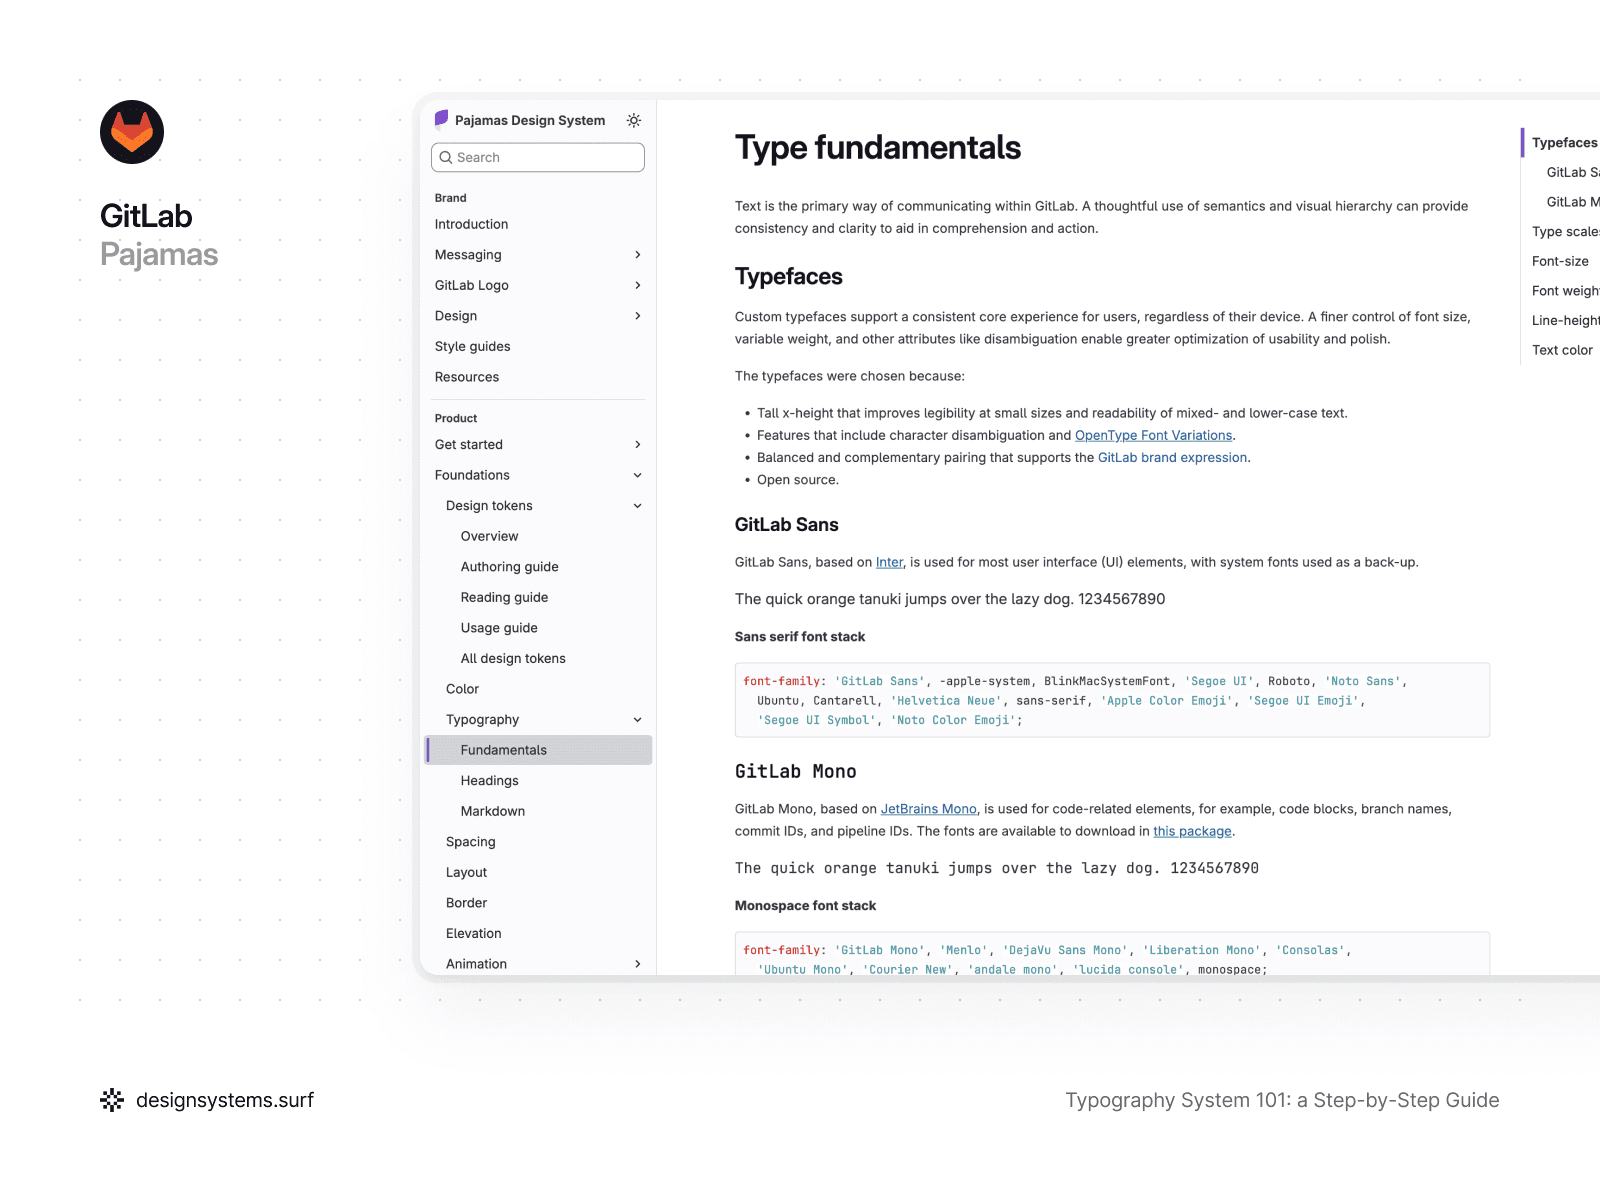
Task: Click the 'Monospace font stack' label
Action: (805, 906)
